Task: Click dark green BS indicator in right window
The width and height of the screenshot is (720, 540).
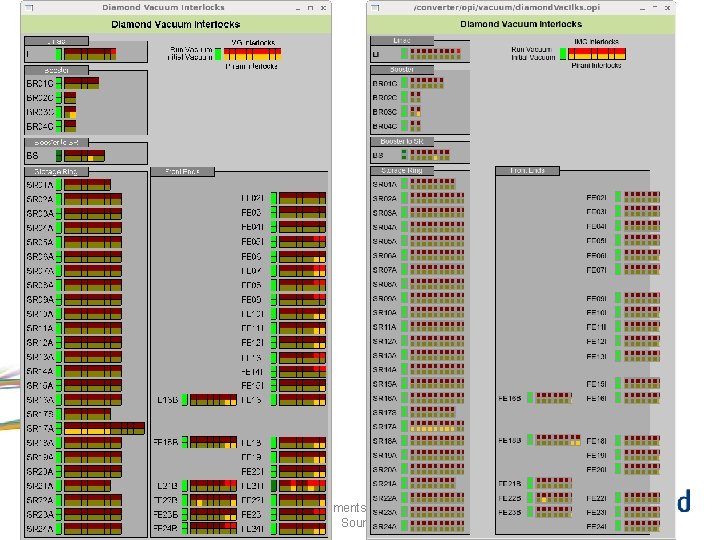Action: pos(404,155)
